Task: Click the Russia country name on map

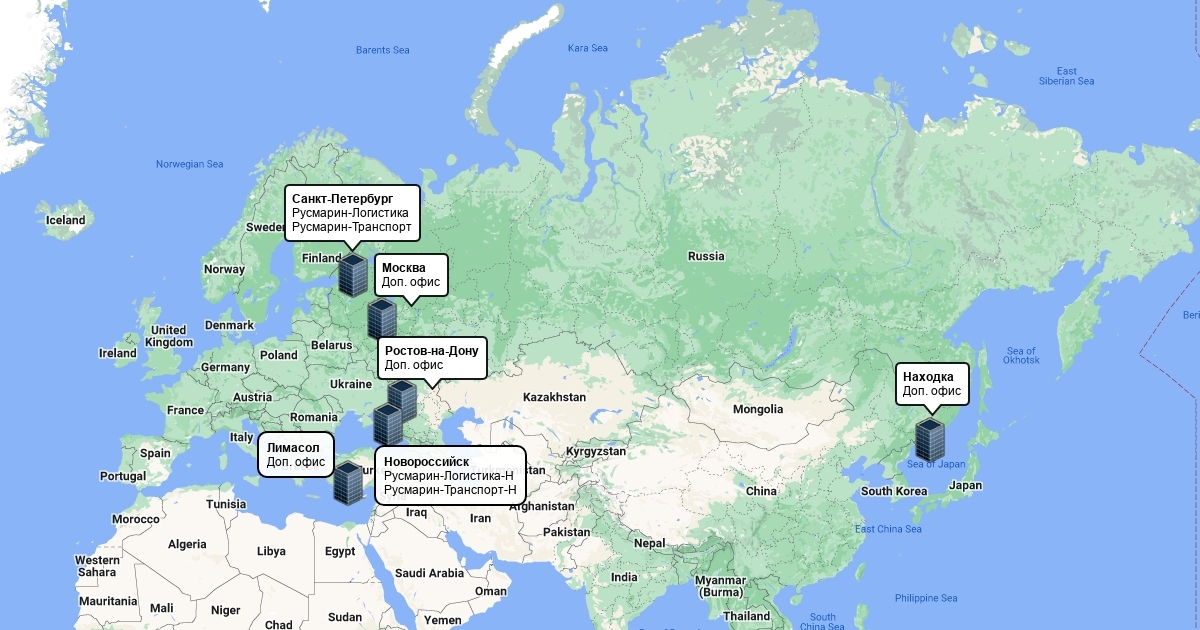Action: point(705,256)
